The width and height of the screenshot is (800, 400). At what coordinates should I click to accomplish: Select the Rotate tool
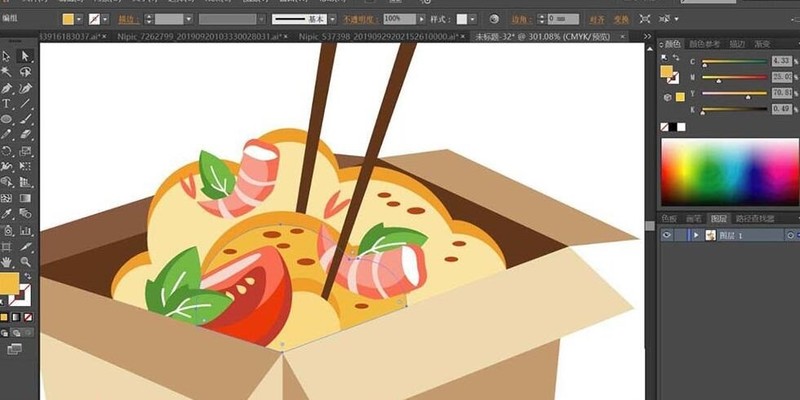pyautogui.click(x=7, y=151)
